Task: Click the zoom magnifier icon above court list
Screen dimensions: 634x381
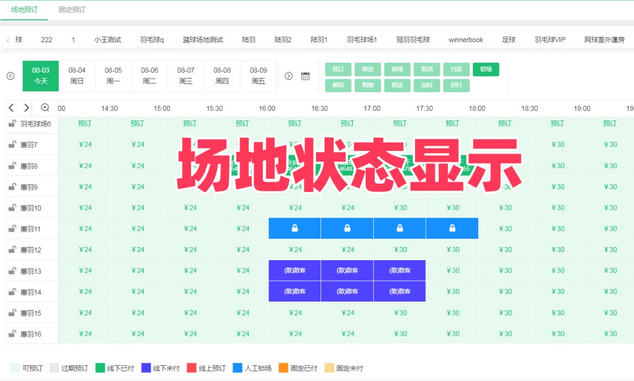Action: point(45,108)
